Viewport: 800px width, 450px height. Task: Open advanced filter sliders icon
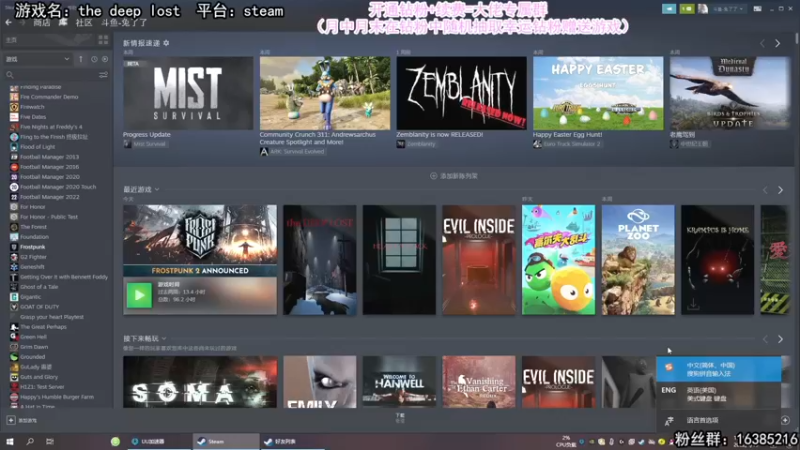point(103,75)
